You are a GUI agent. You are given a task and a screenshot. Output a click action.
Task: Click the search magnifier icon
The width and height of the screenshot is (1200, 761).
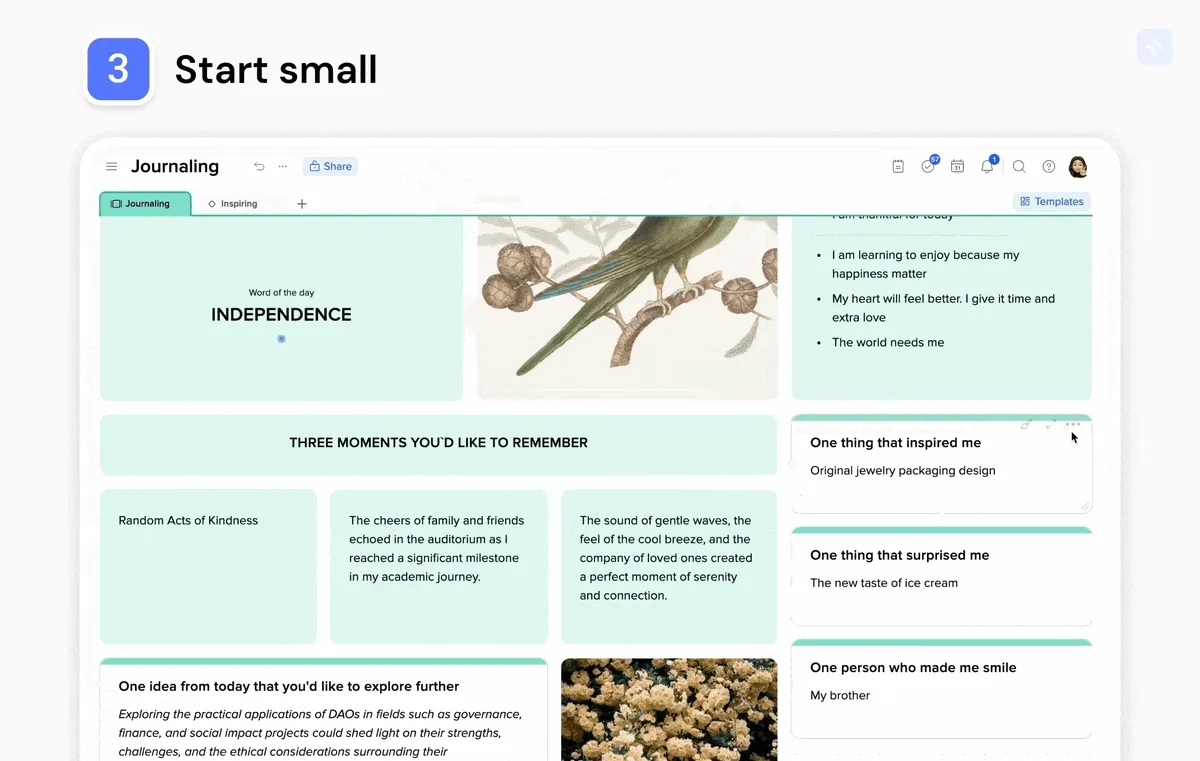coord(1019,167)
